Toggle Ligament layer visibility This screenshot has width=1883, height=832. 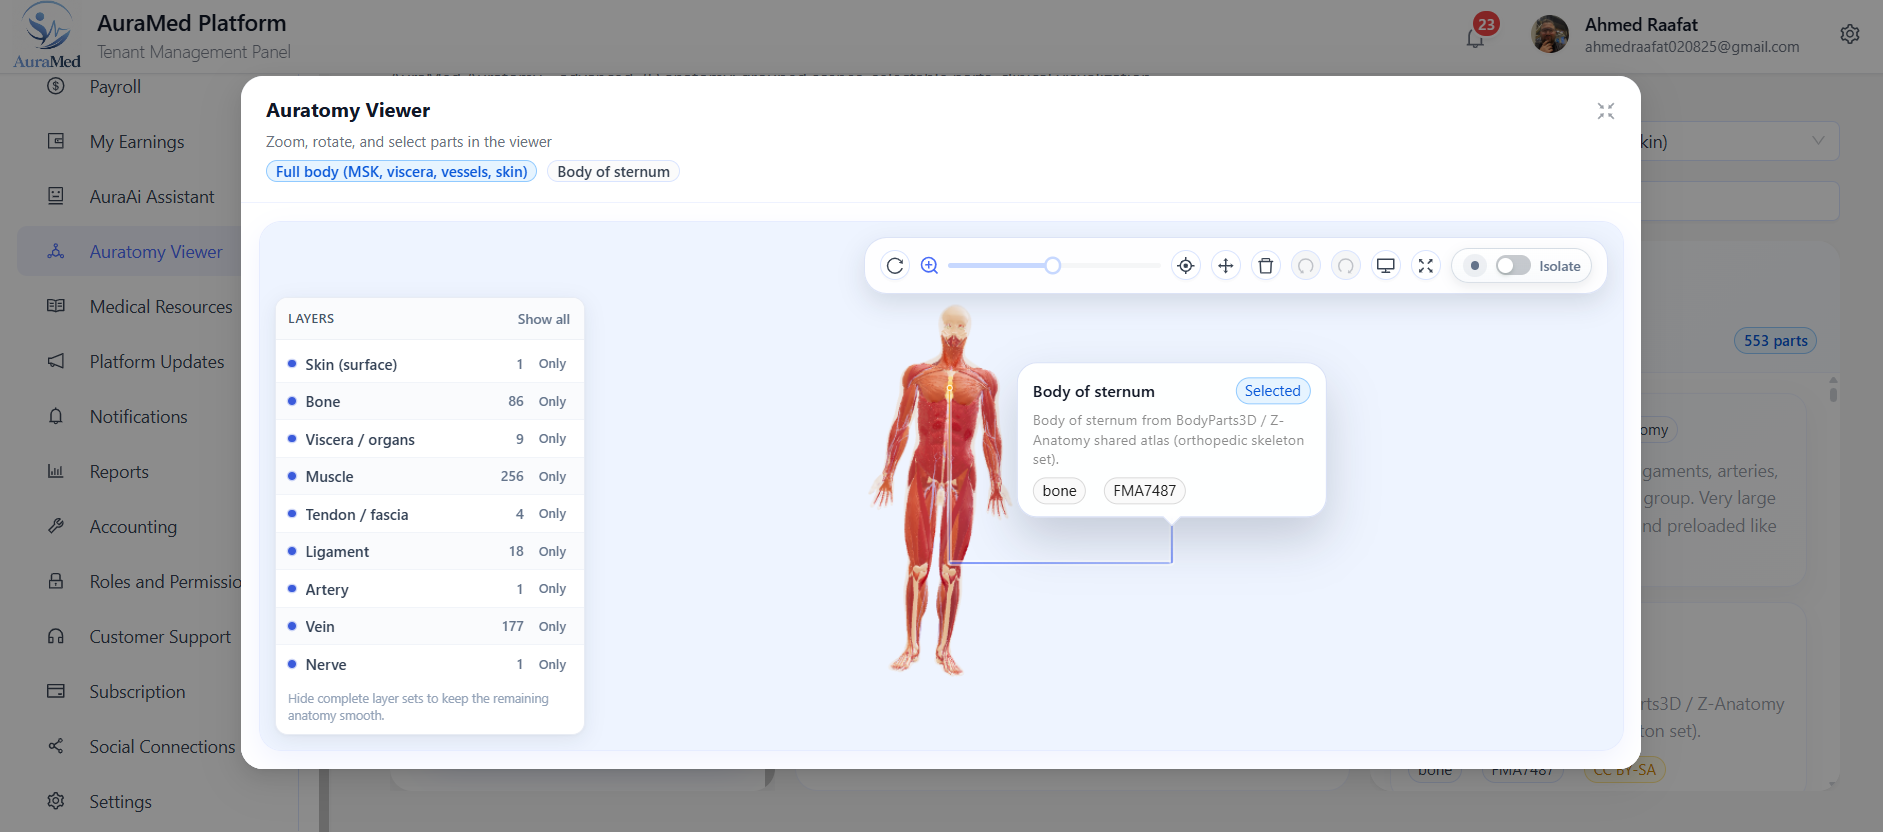tap(292, 551)
